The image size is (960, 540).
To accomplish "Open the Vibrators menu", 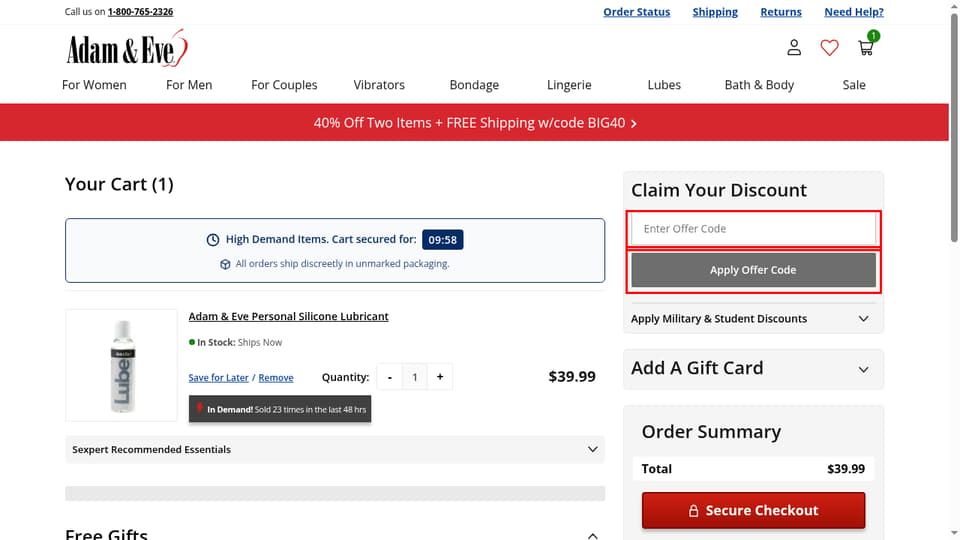I will tap(379, 85).
